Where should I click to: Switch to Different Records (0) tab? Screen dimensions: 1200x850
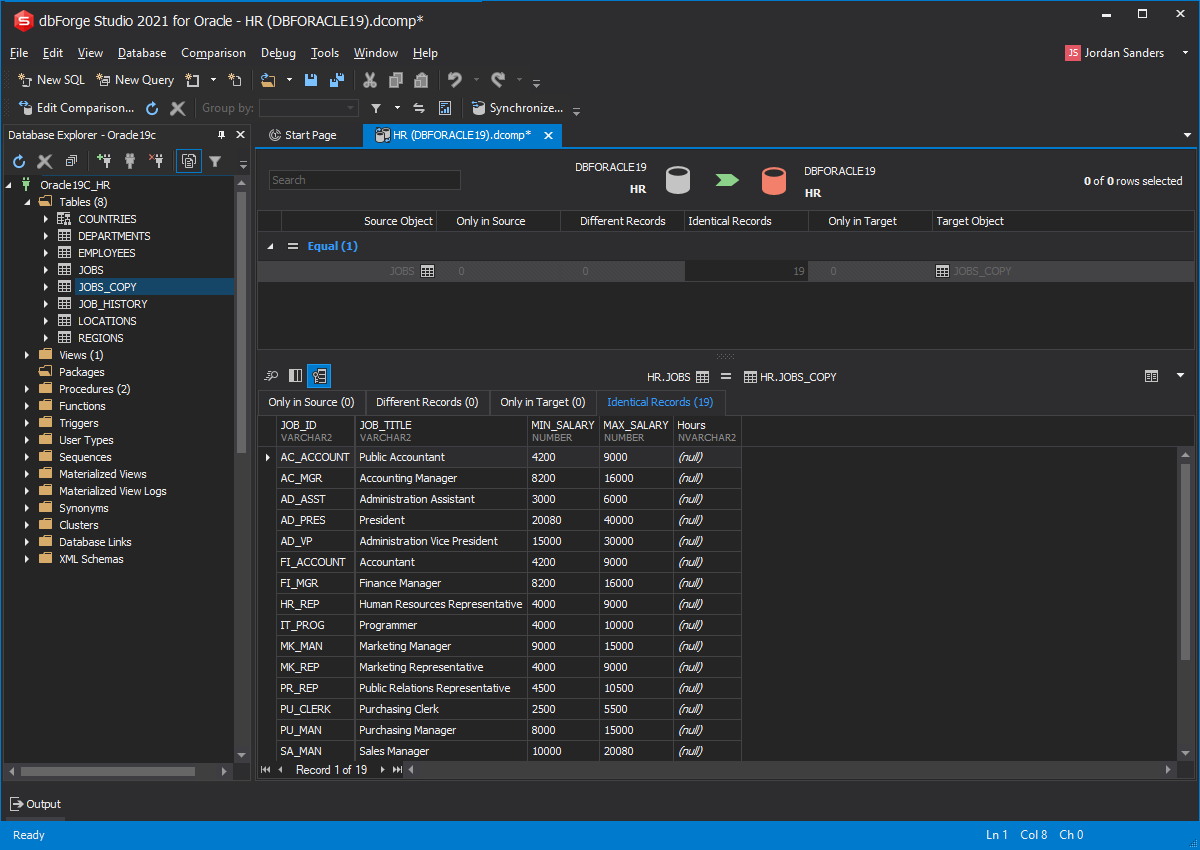(x=427, y=402)
